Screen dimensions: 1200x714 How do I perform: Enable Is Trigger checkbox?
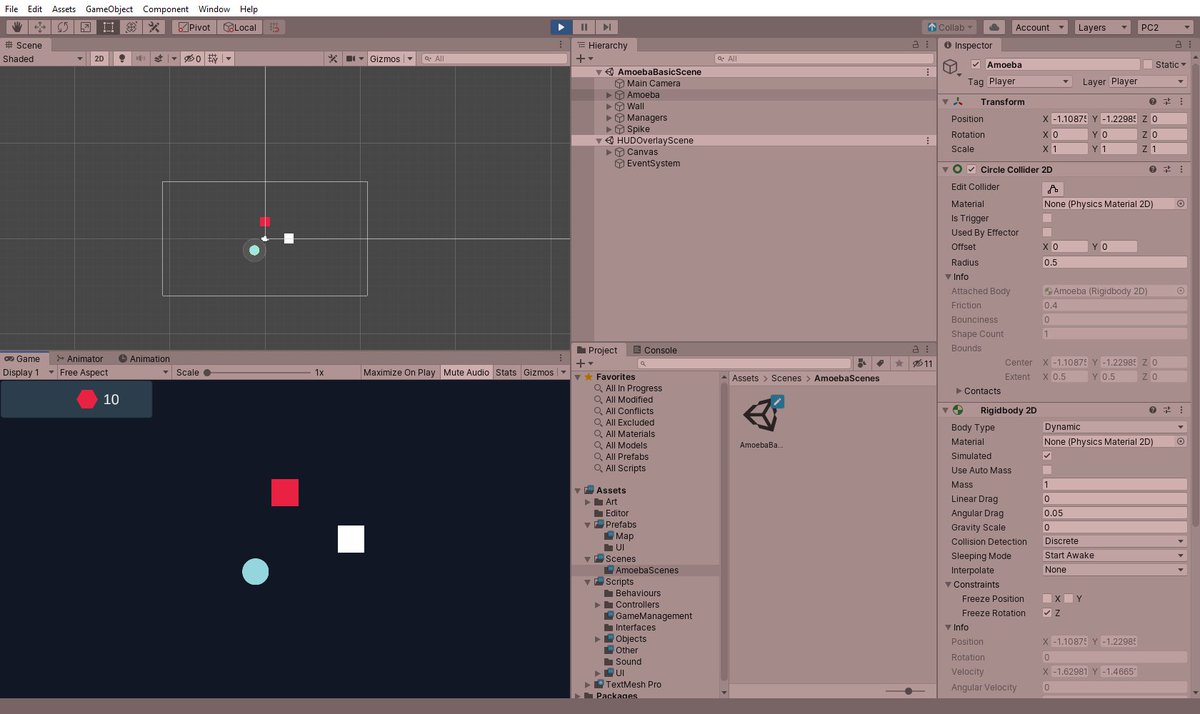click(x=1047, y=218)
